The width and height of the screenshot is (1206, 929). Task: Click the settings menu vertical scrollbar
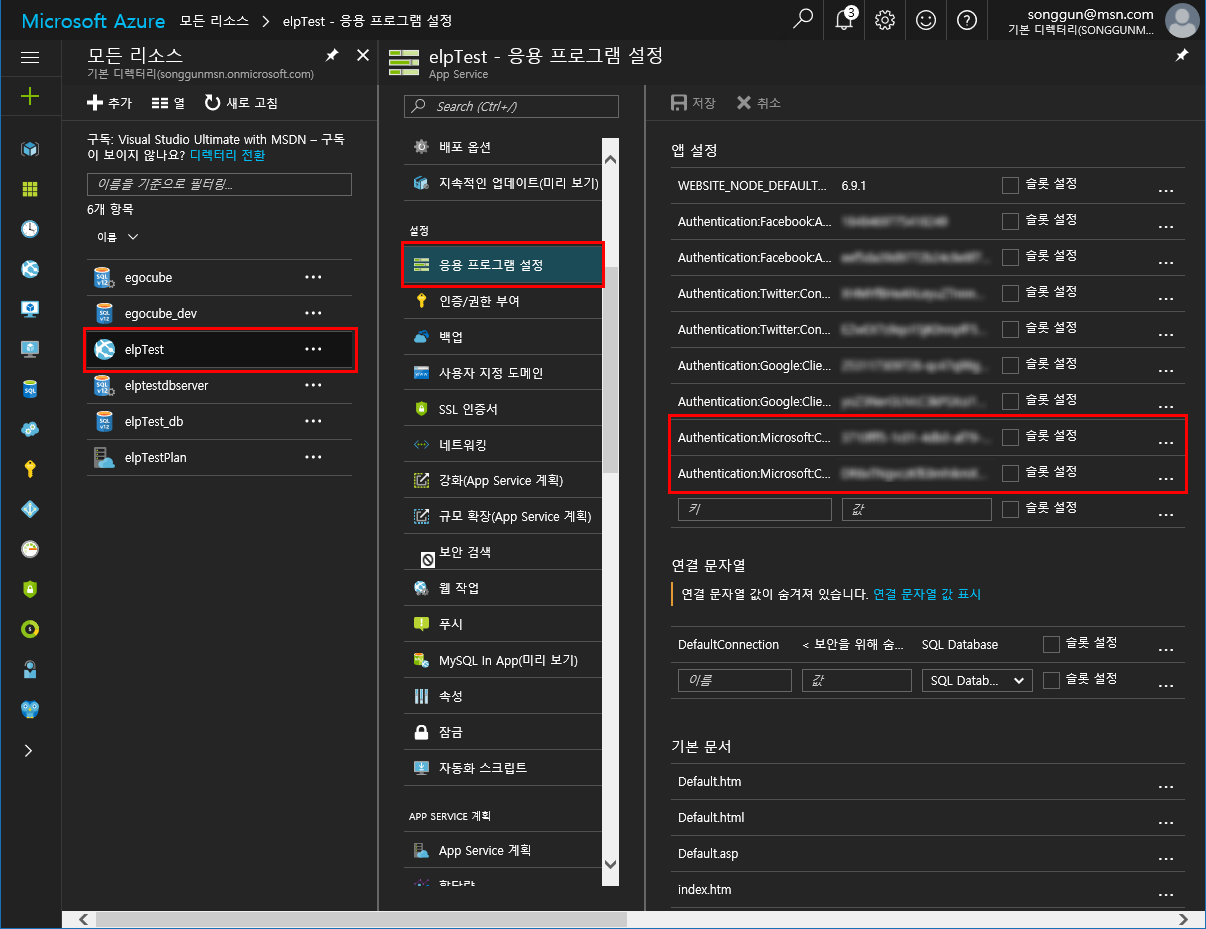(x=610, y=370)
